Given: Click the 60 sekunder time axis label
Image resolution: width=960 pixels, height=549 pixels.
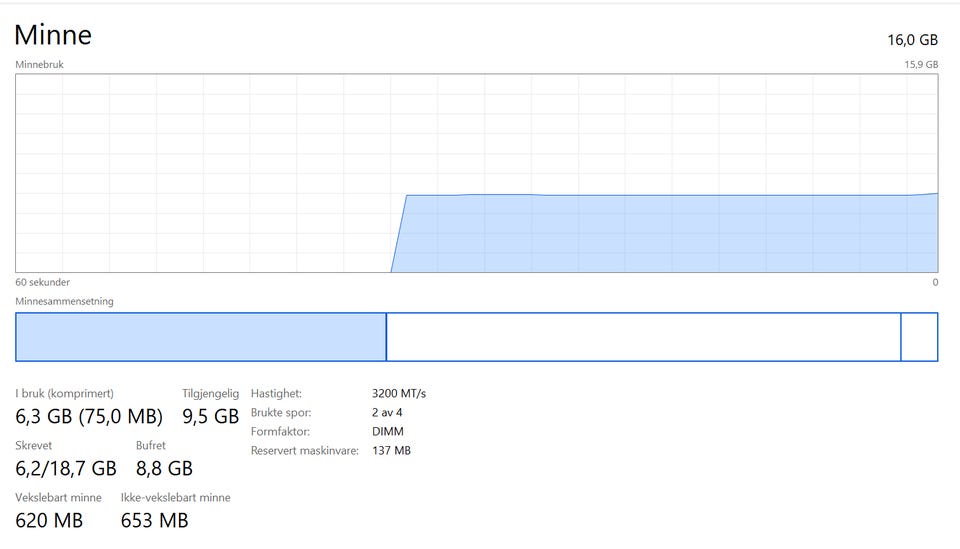Looking at the screenshot, I should click(x=43, y=282).
